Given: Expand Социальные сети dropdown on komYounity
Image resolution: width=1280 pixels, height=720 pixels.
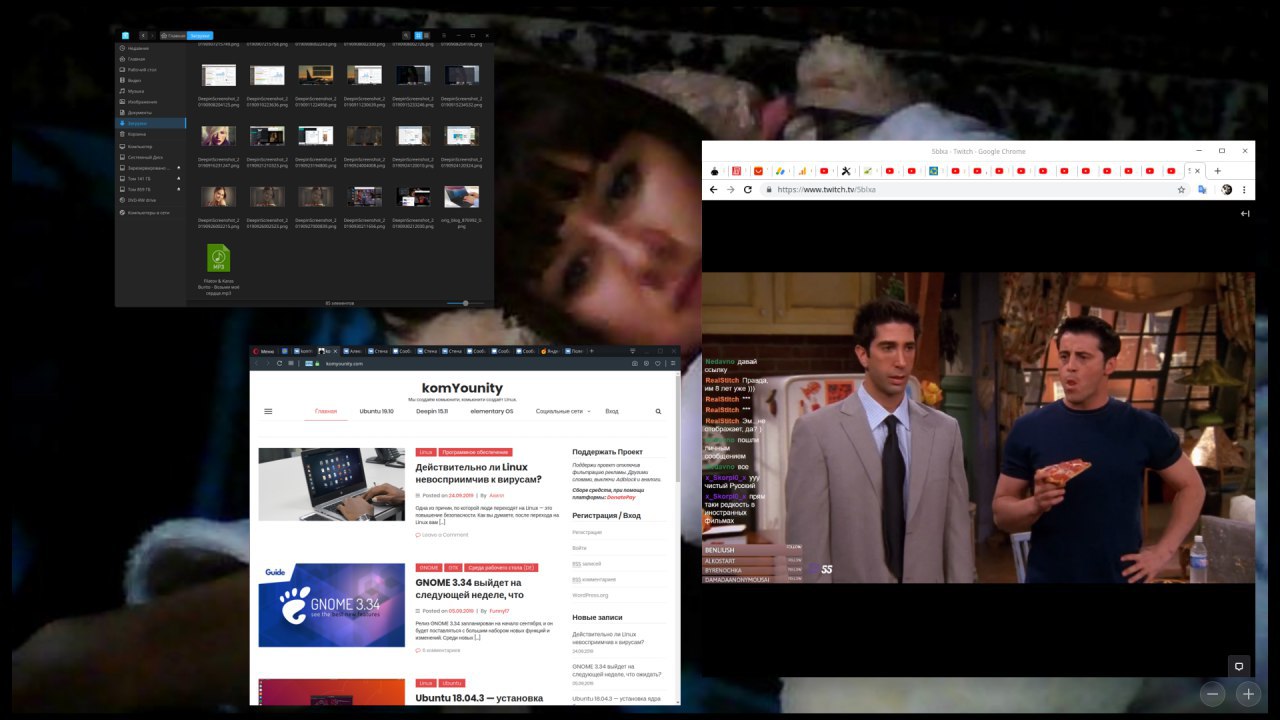Looking at the screenshot, I should [563, 411].
